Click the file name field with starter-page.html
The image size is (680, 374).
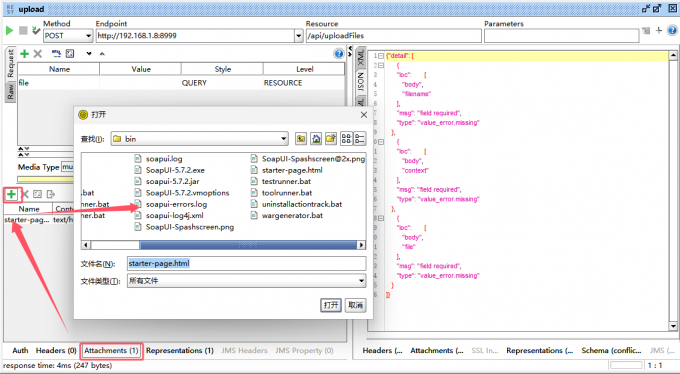[x=247, y=263]
